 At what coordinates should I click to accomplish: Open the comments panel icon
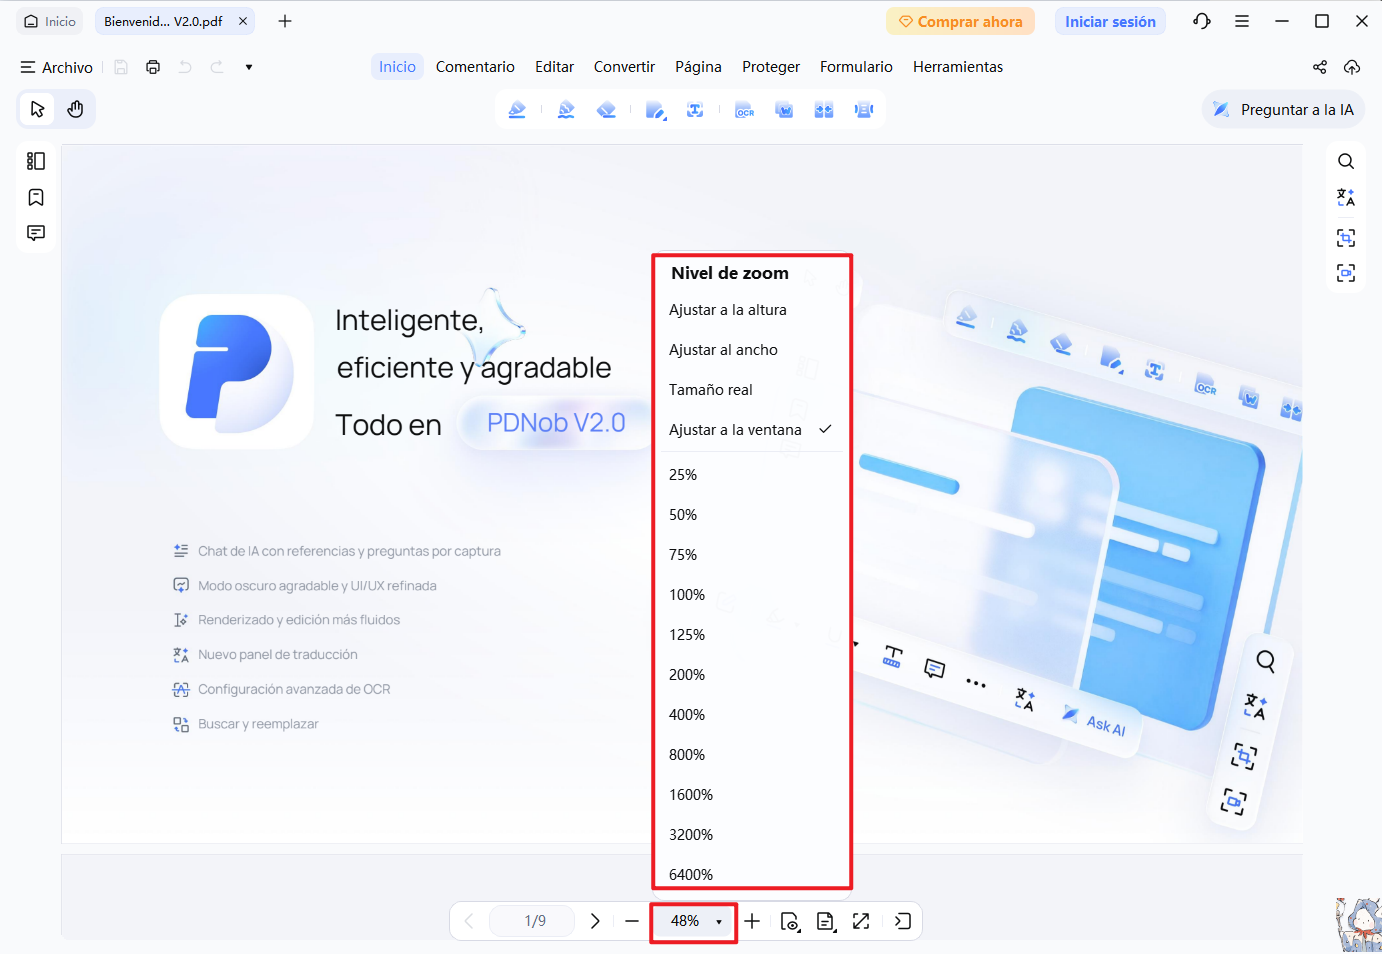coord(36,233)
